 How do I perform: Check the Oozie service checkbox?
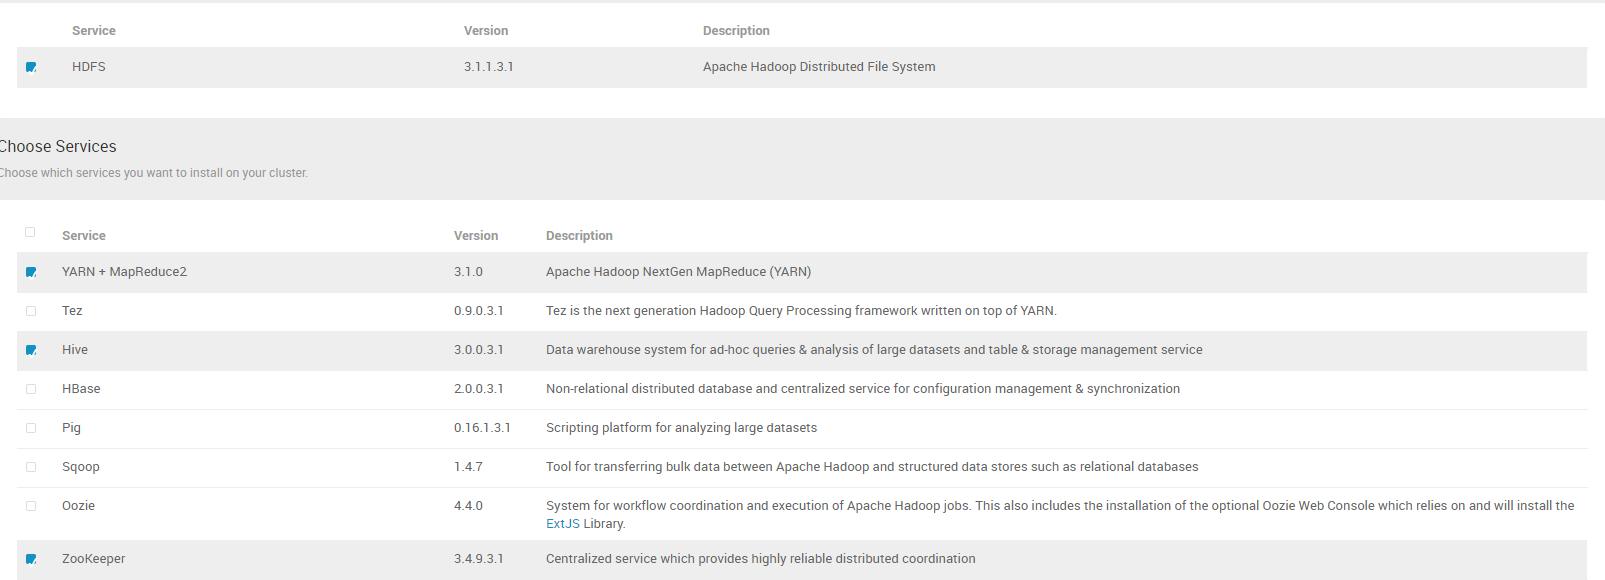(31, 506)
